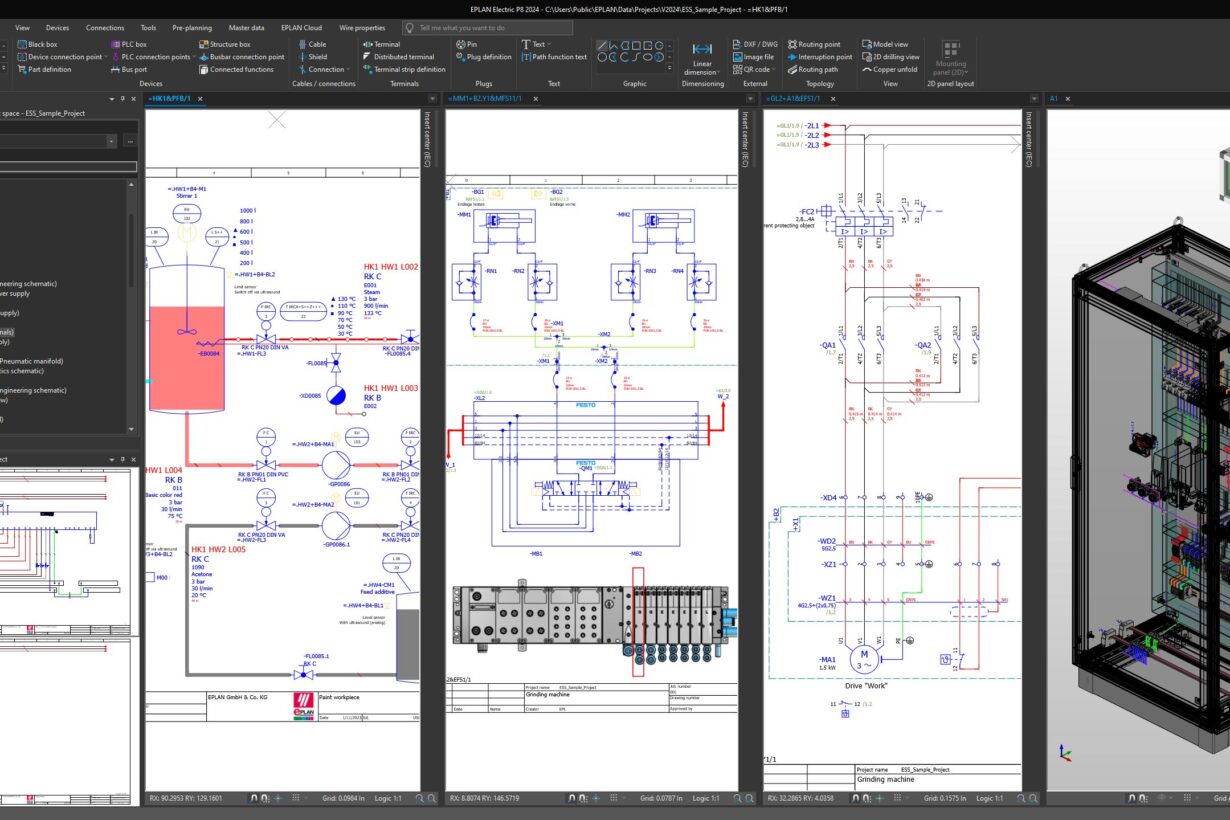Open the 2D drilling view tool

pos(890,57)
